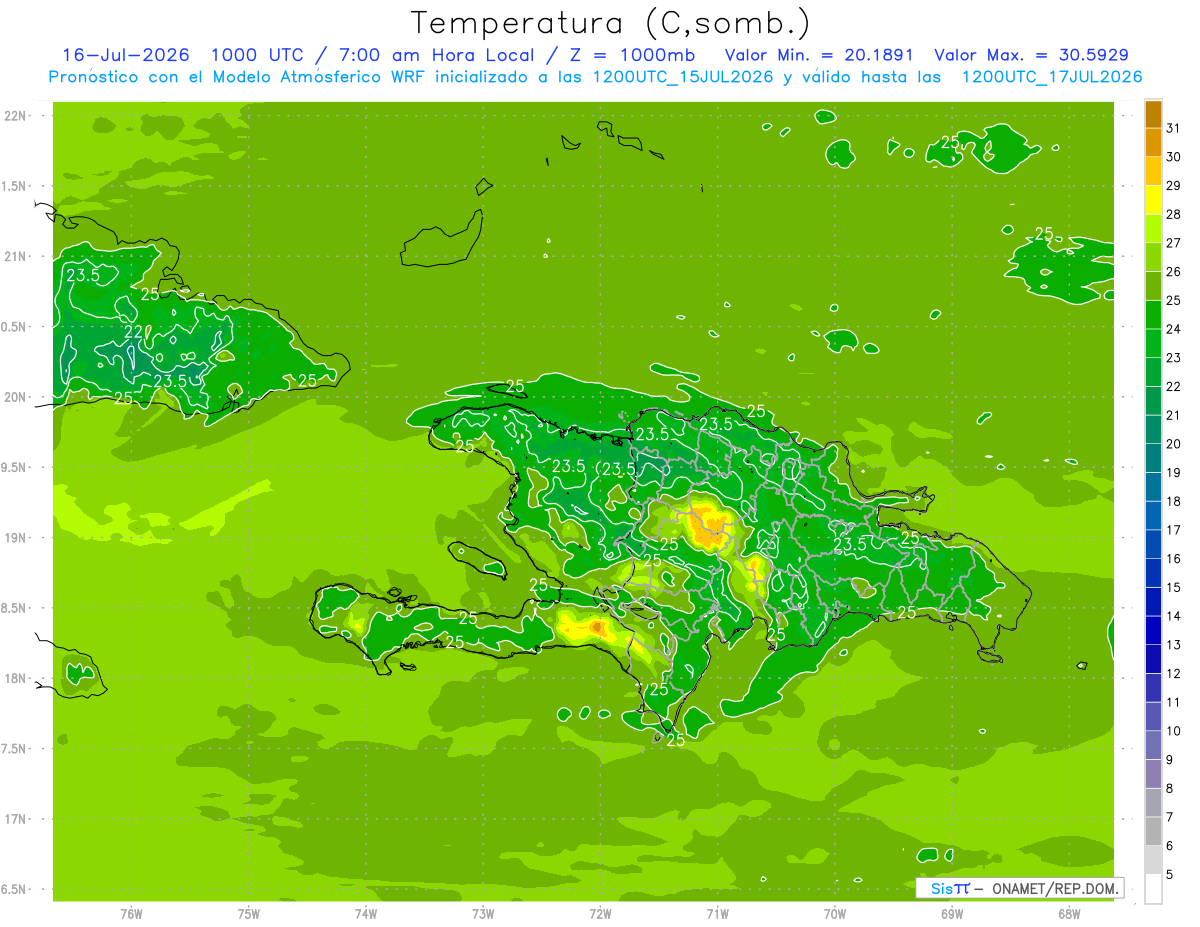Click the "75W" longitude axis label
Viewport: 1200px width, 927px height.
pos(249,913)
